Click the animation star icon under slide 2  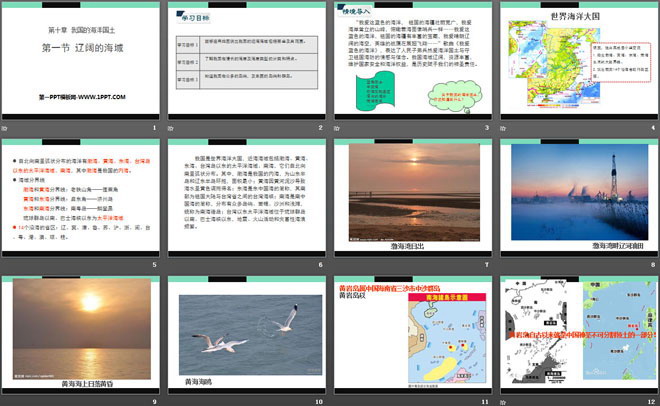click(170, 128)
